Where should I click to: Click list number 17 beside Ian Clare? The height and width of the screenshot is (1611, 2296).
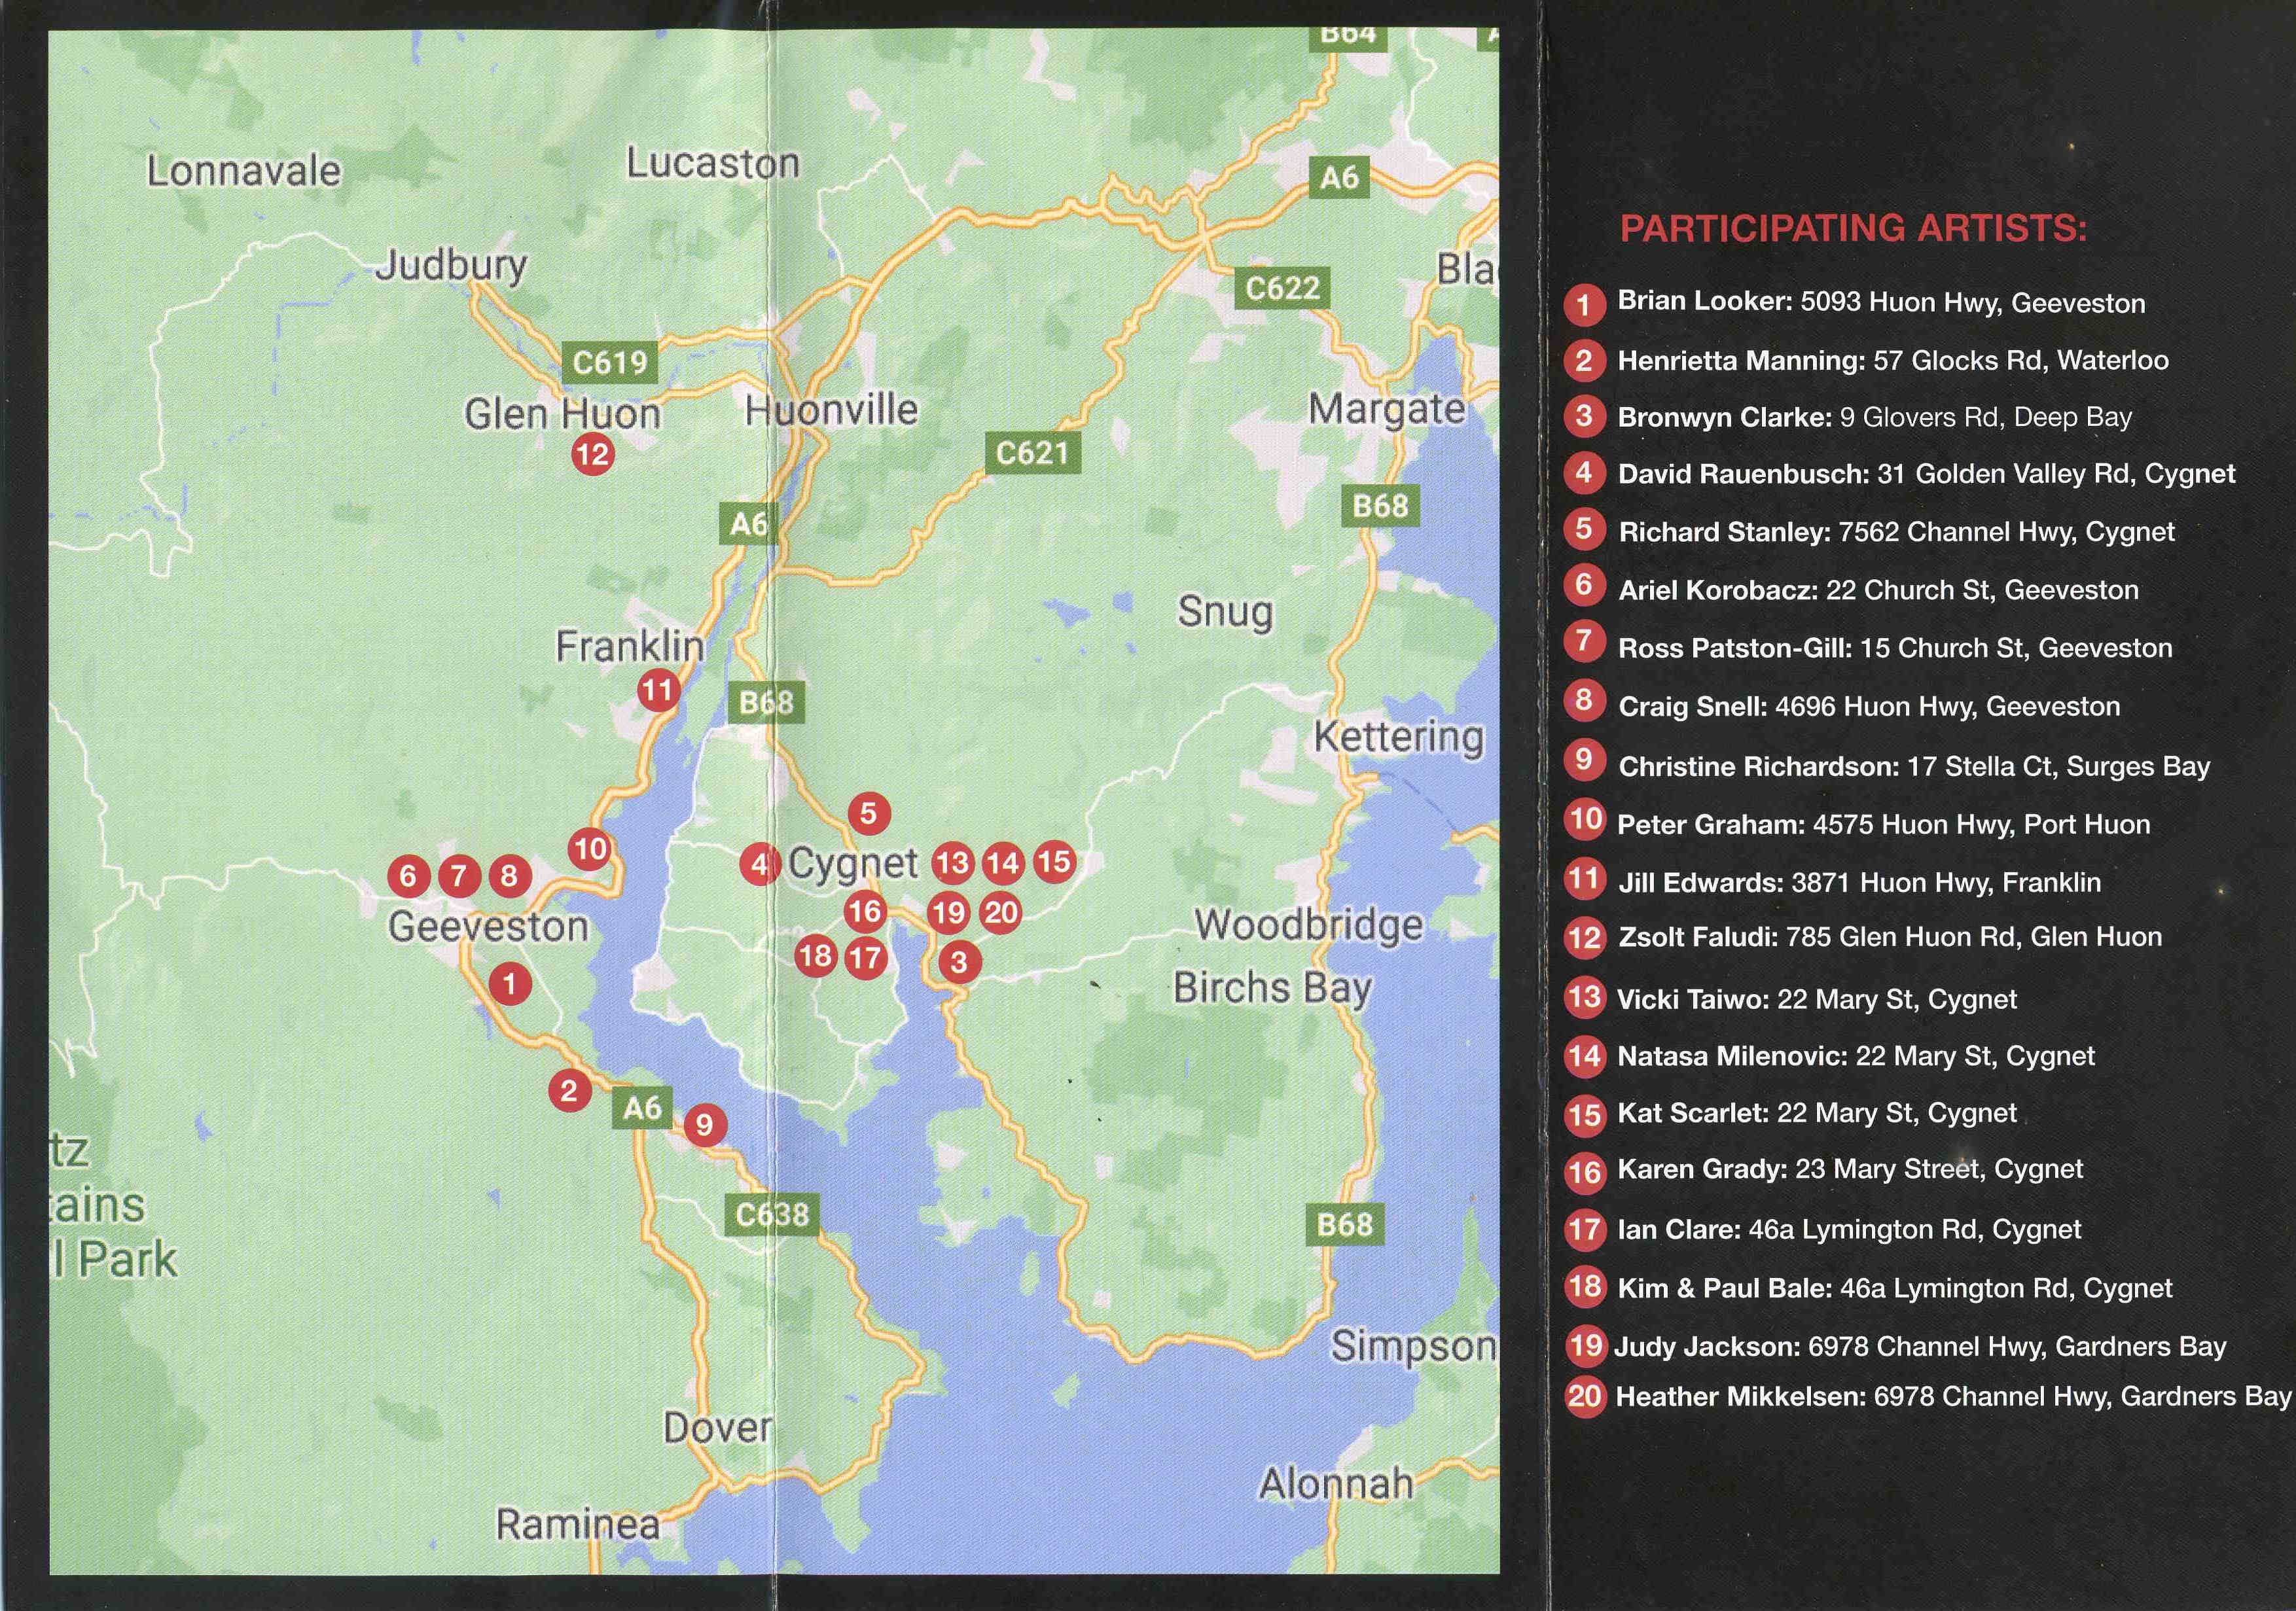pos(1585,1229)
